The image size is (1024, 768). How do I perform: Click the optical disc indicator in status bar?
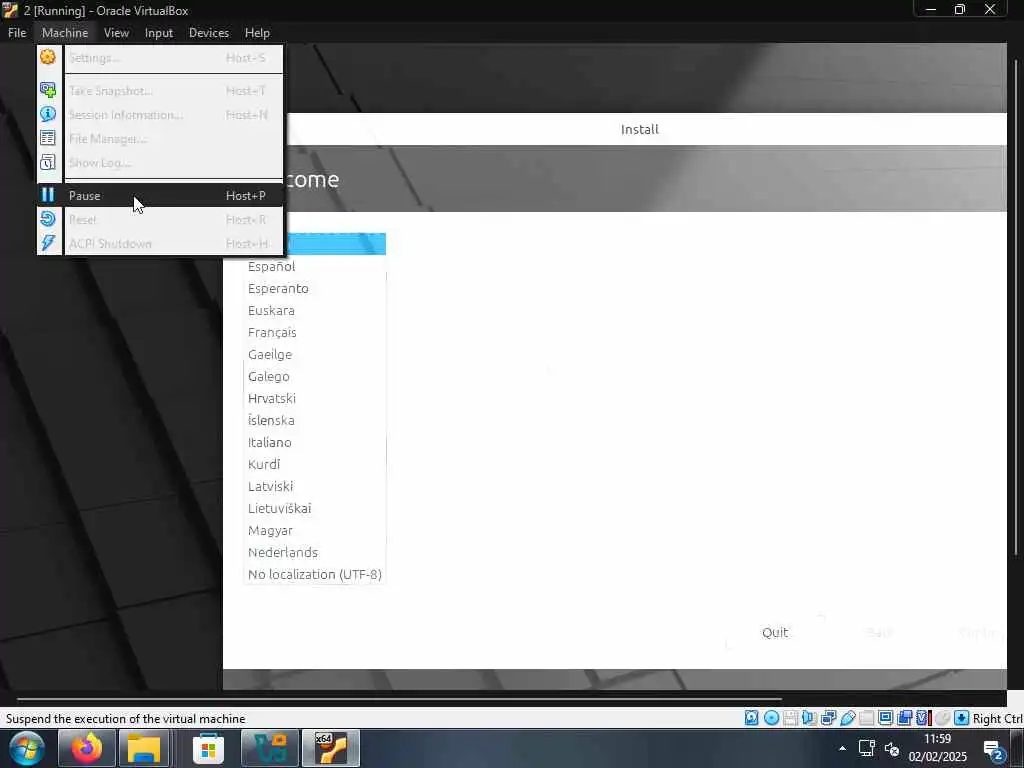point(771,718)
